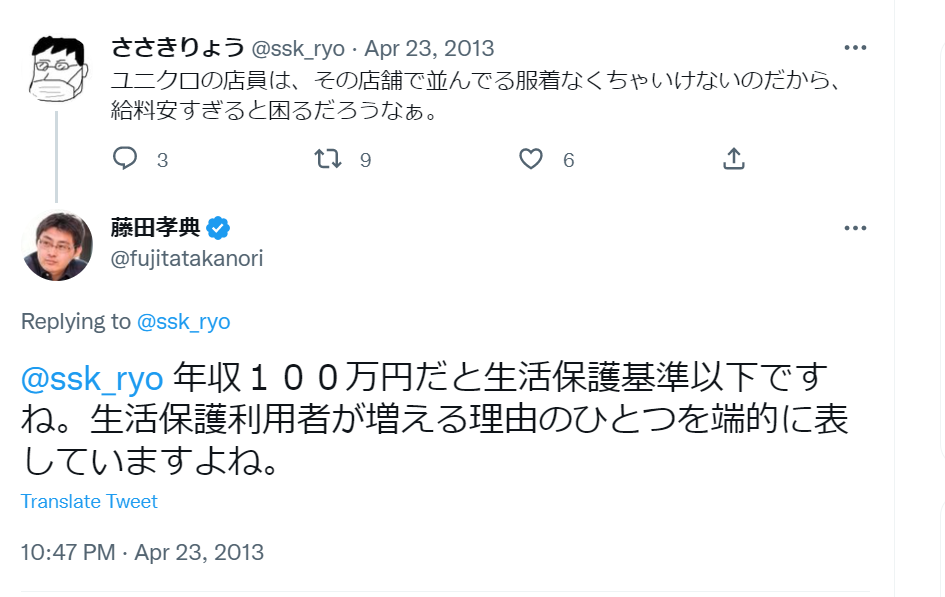Click @ssk_ryo in the "Replying to" line
Image resolution: width=945 pixels, height=597 pixels.
tap(183, 321)
